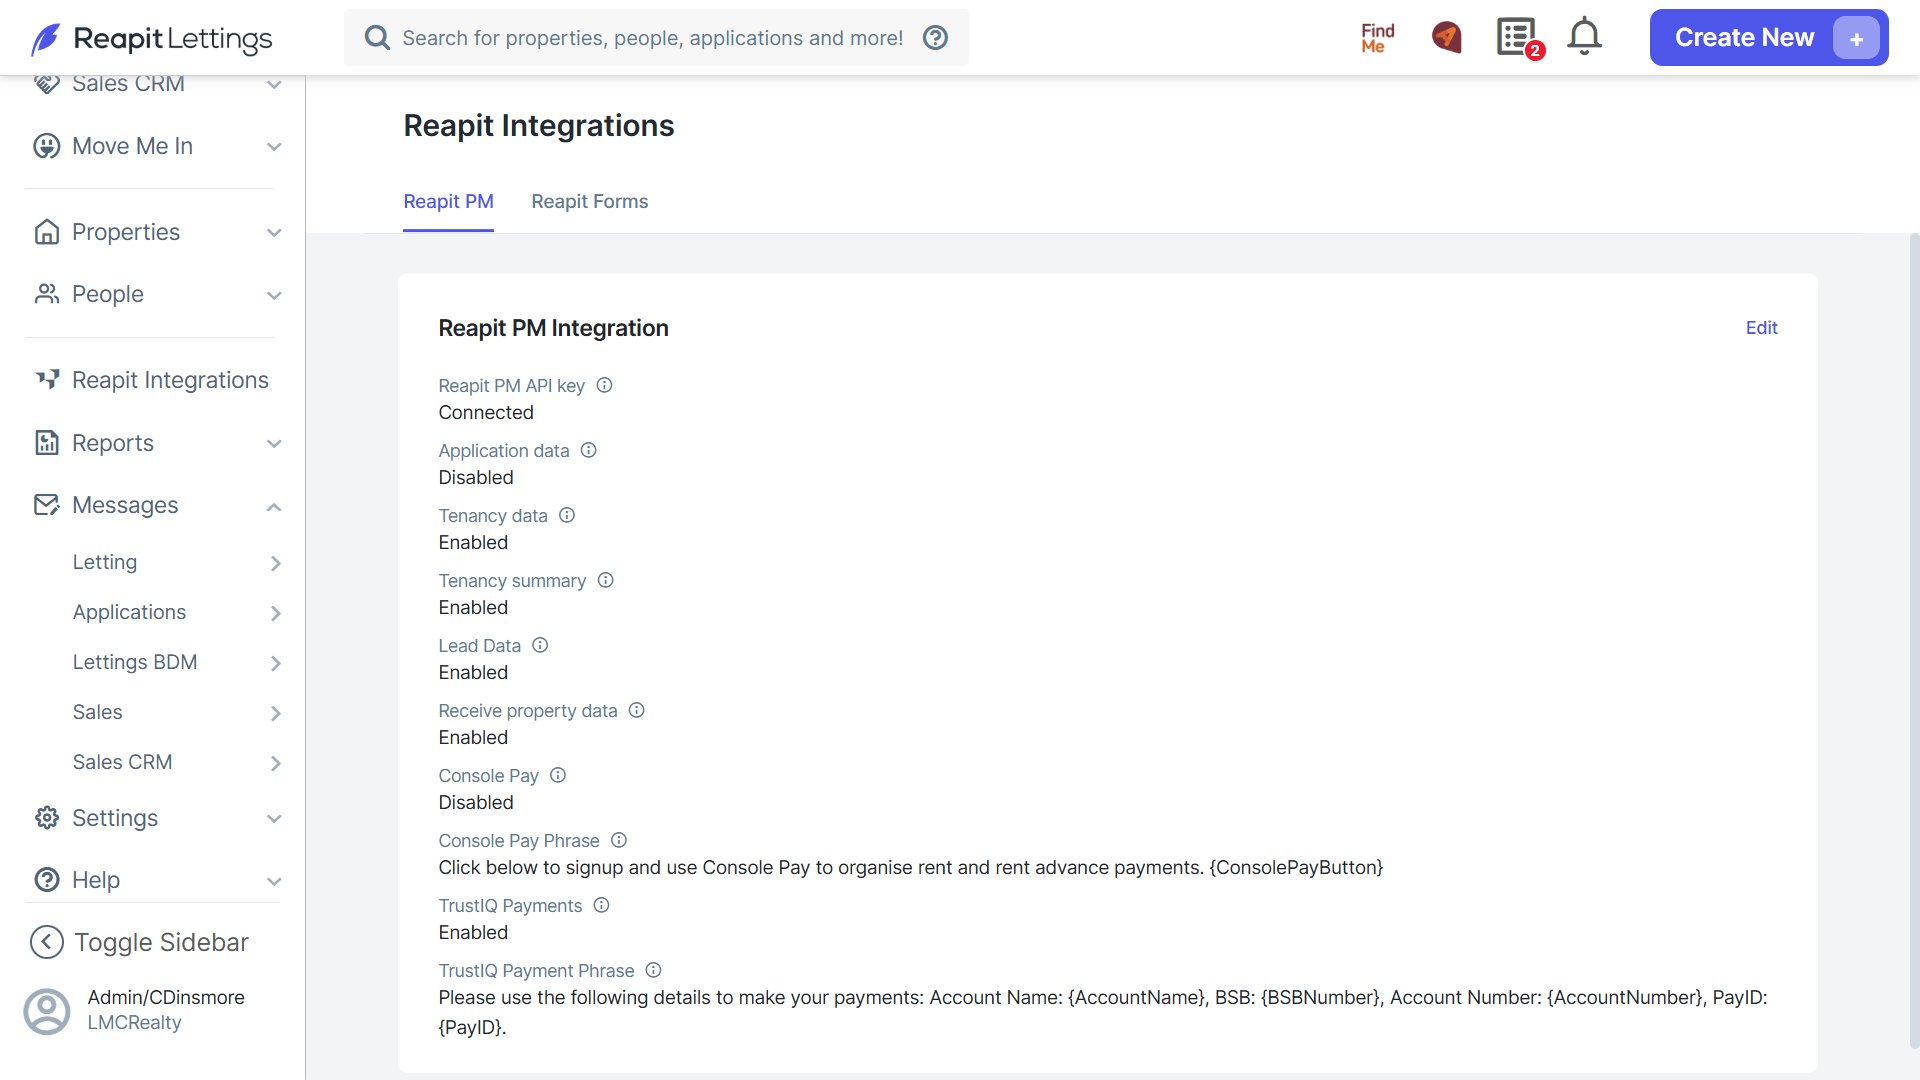Click info icon beside Lead Data
Screen dimensions: 1920x1080
click(x=540, y=645)
